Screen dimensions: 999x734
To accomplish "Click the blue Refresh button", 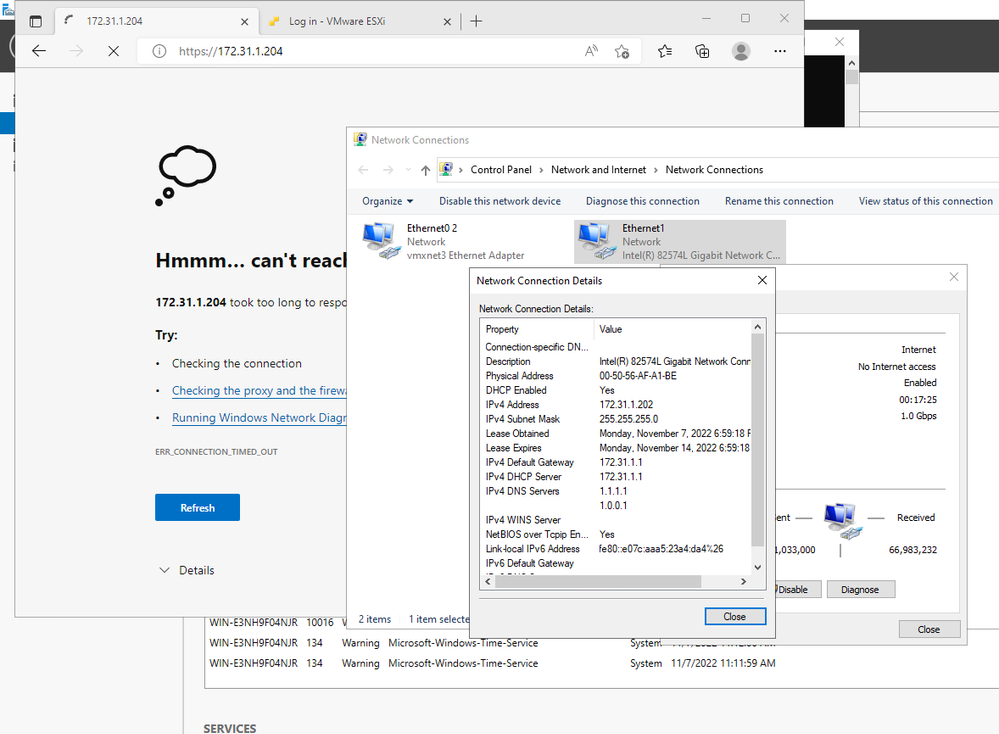I will point(197,508).
